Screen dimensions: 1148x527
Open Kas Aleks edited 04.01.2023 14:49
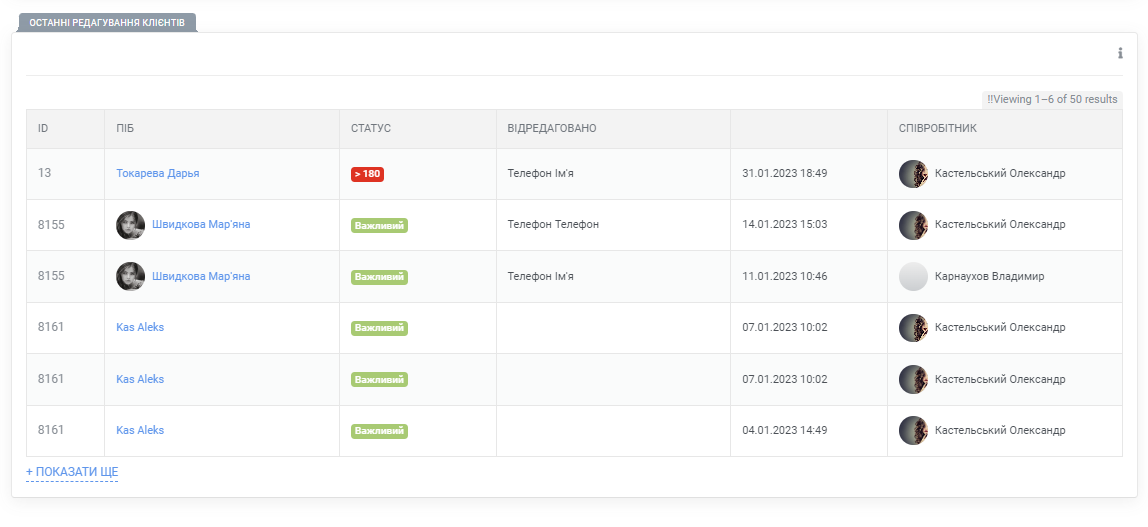tap(140, 430)
